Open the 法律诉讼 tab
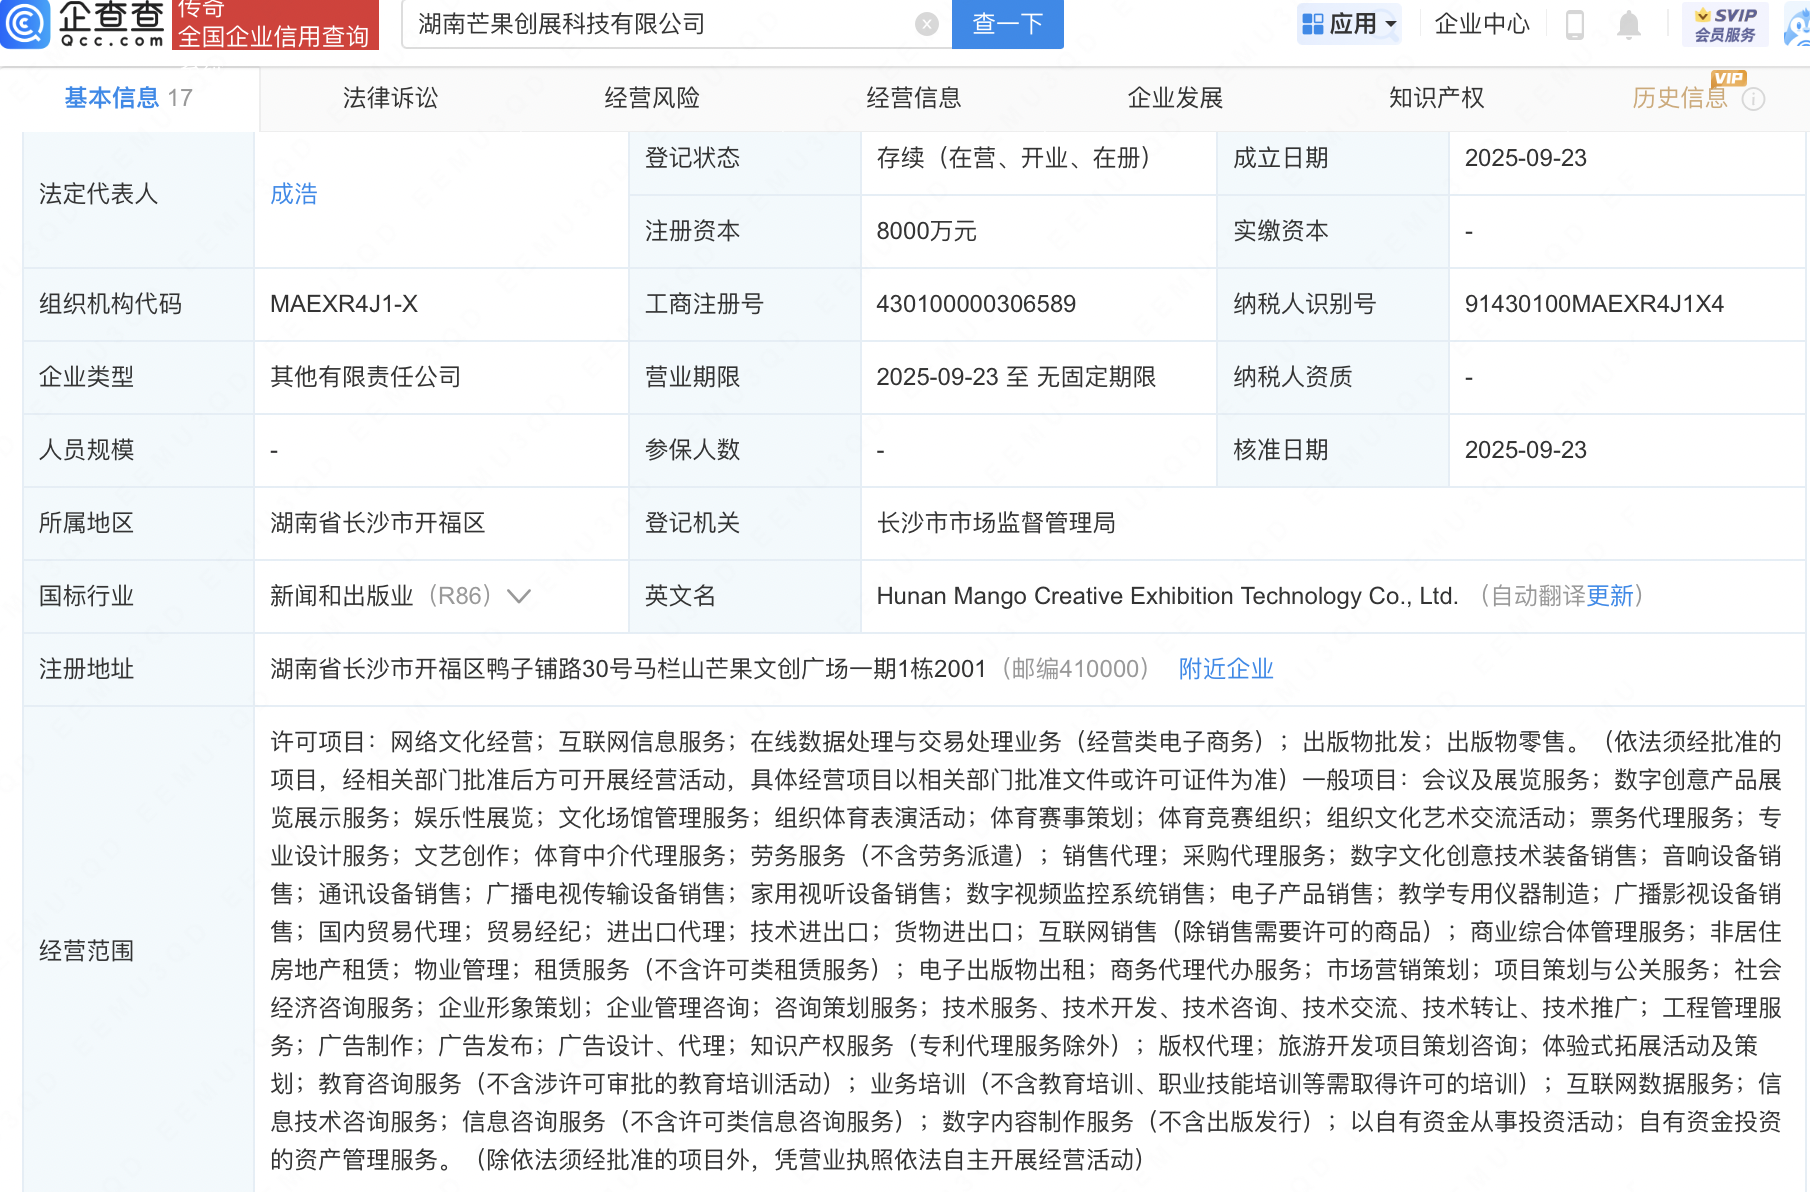 tap(390, 98)
